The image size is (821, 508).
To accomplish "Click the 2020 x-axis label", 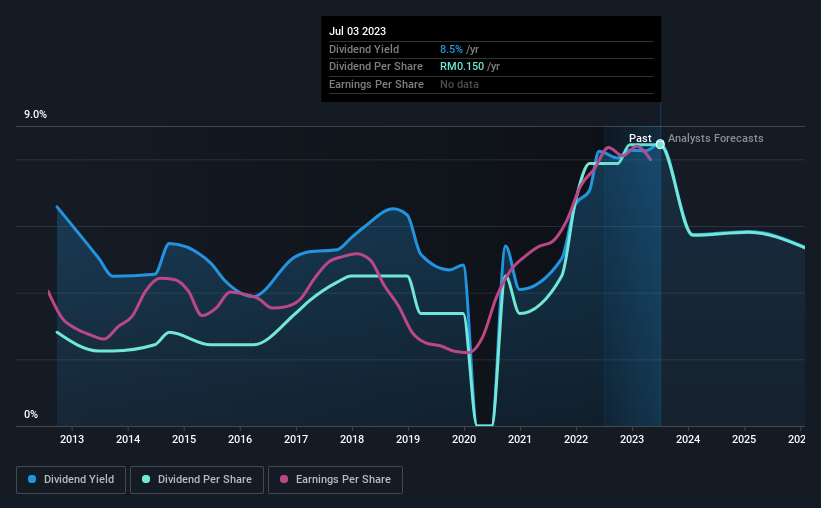I will [x=464, y=439].
